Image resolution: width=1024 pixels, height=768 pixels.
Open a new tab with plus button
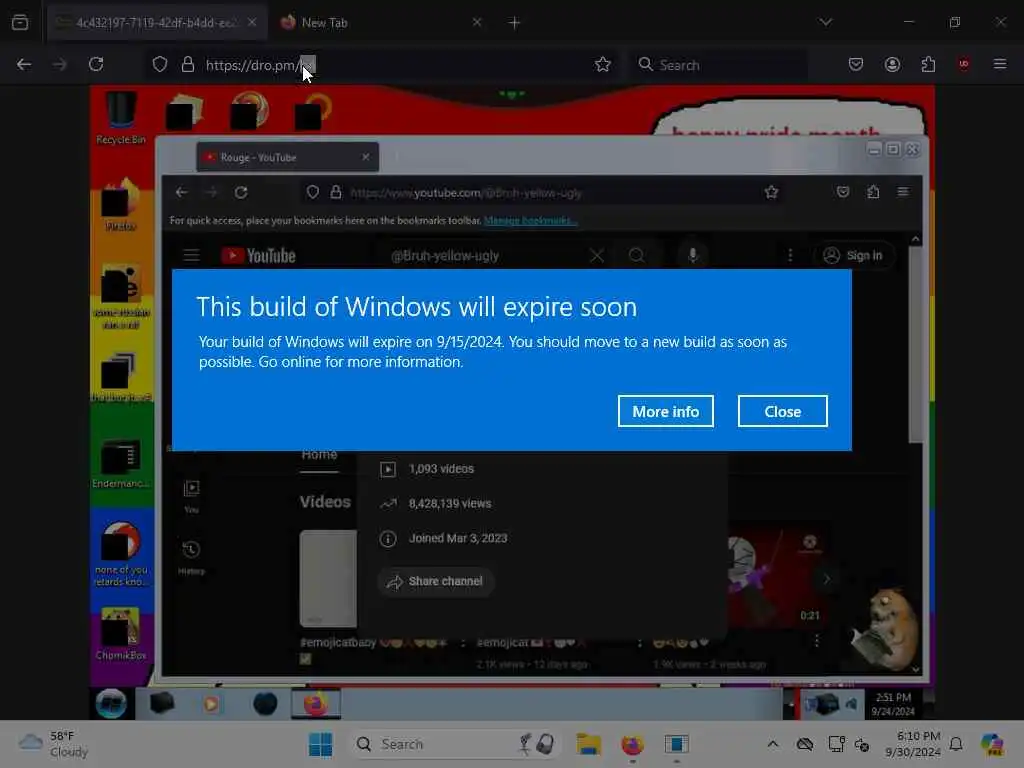(515, 23)
